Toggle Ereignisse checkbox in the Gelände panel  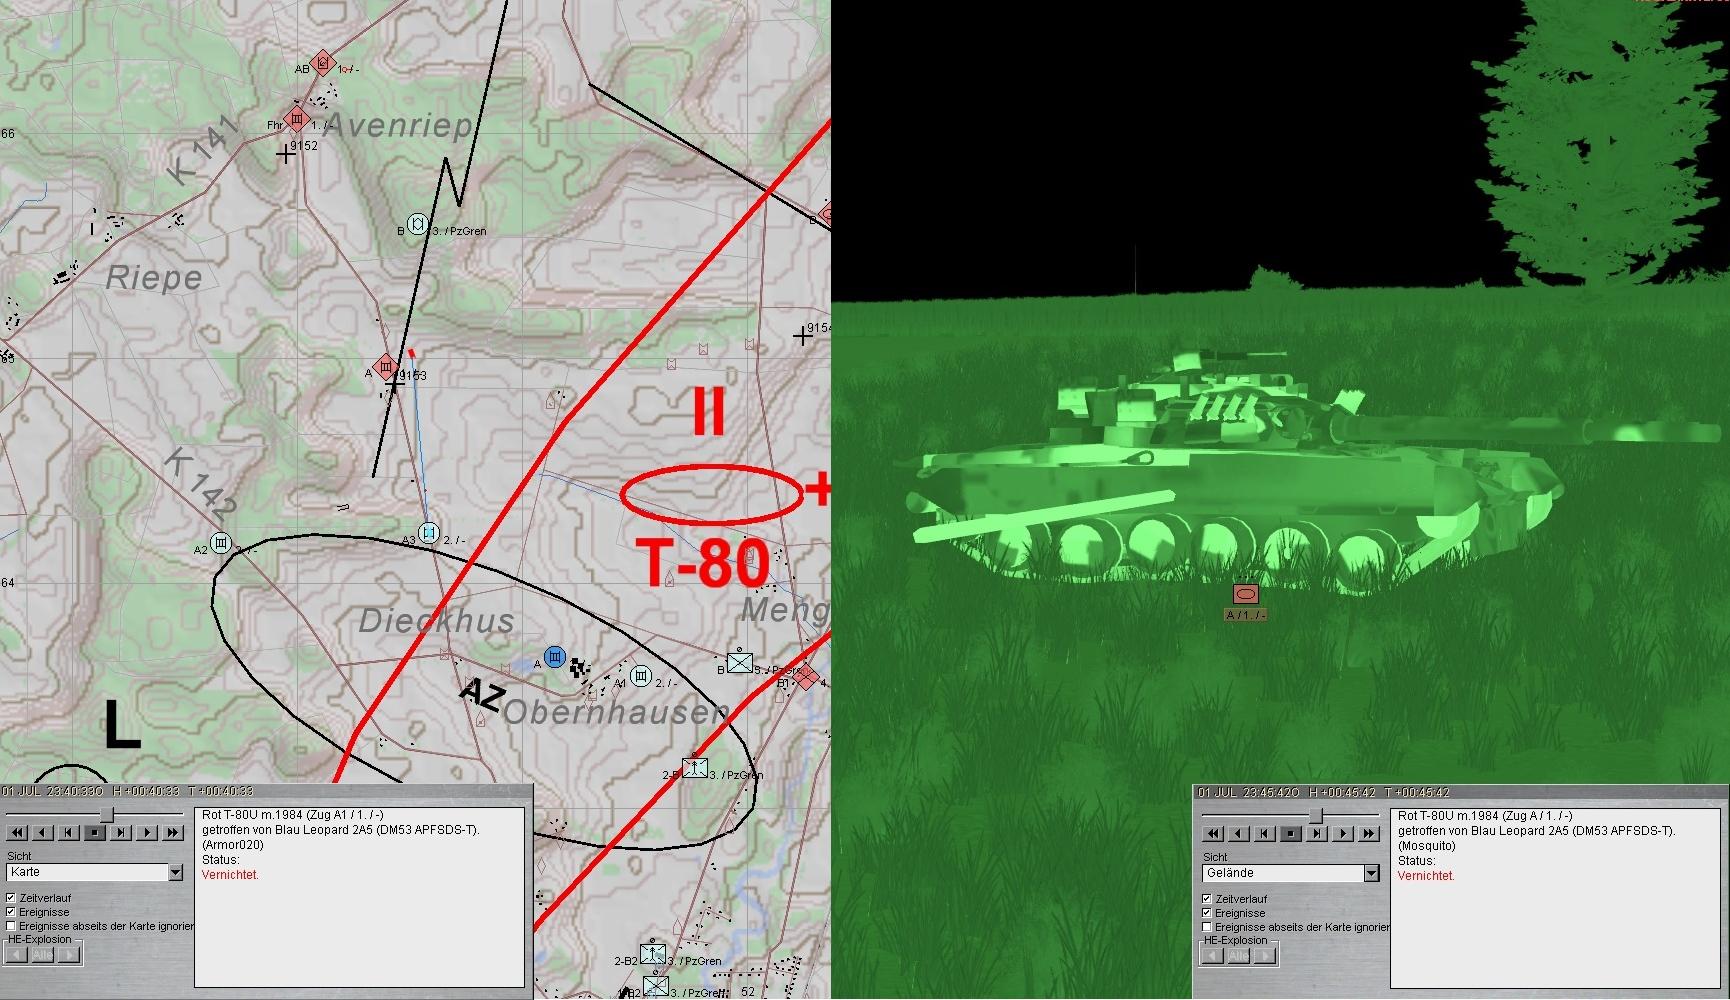[x=1208, y=913]
